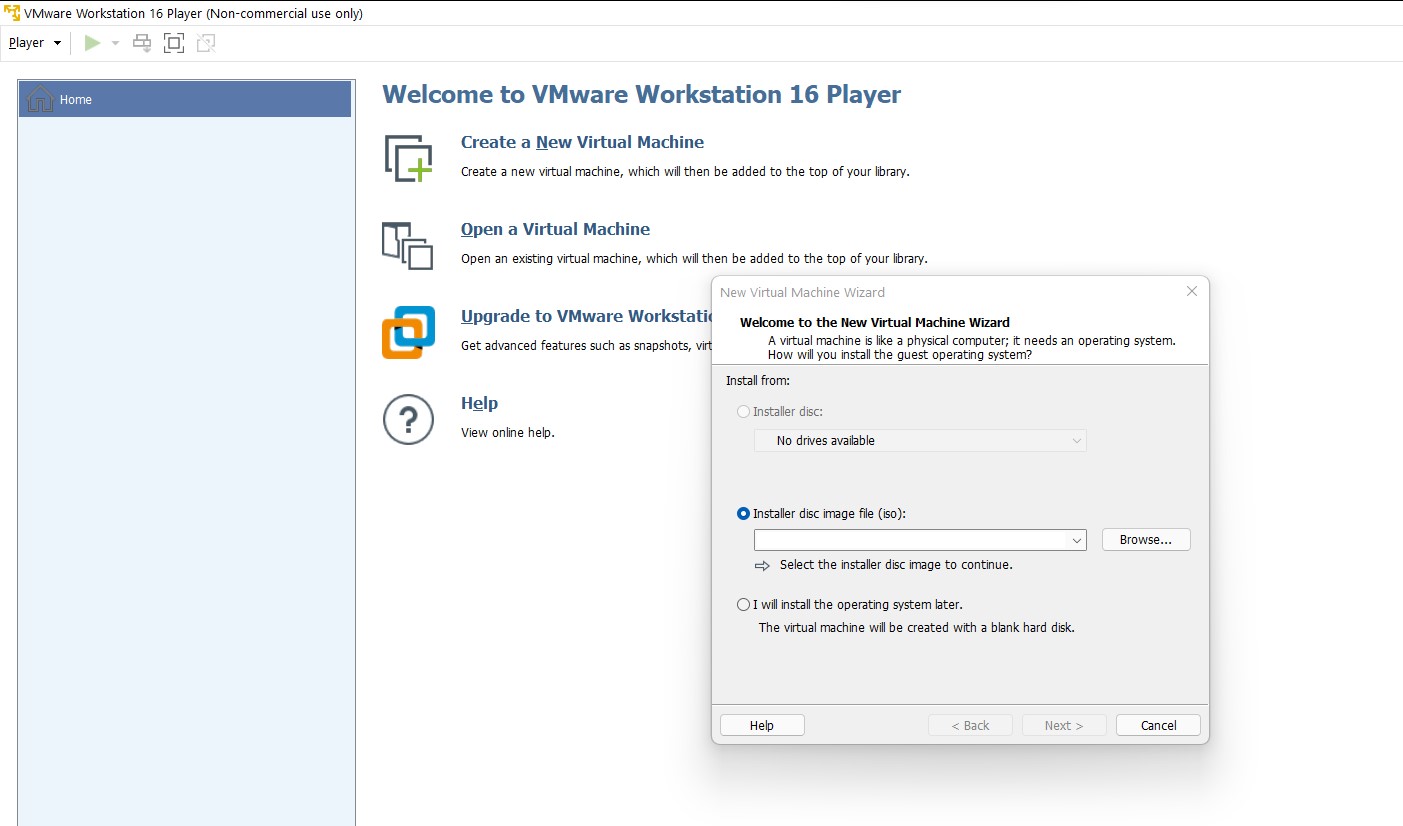
Task: Expand the ISO path dropdown arrow
Action: 1077,540
